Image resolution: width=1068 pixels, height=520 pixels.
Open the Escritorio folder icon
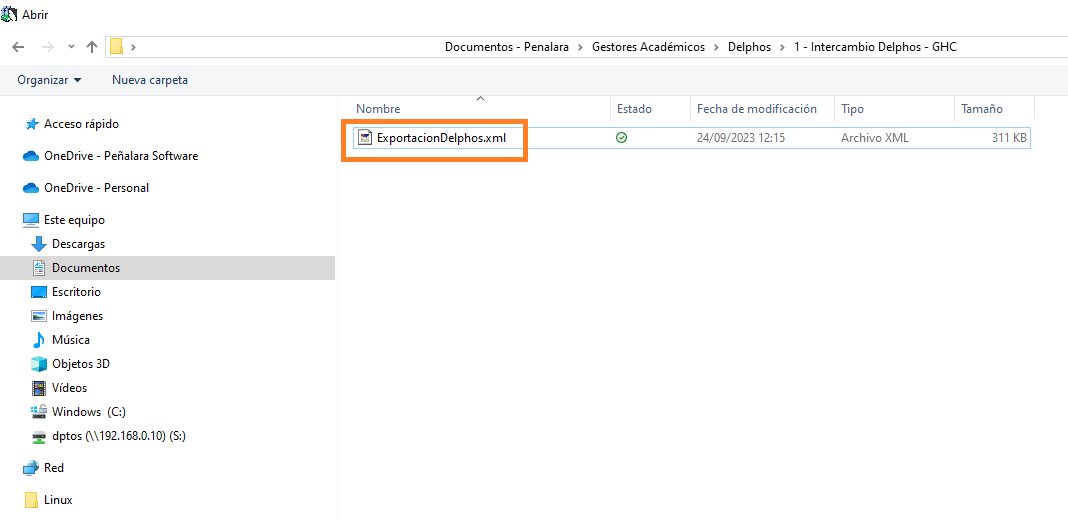[x=39, y=292]
